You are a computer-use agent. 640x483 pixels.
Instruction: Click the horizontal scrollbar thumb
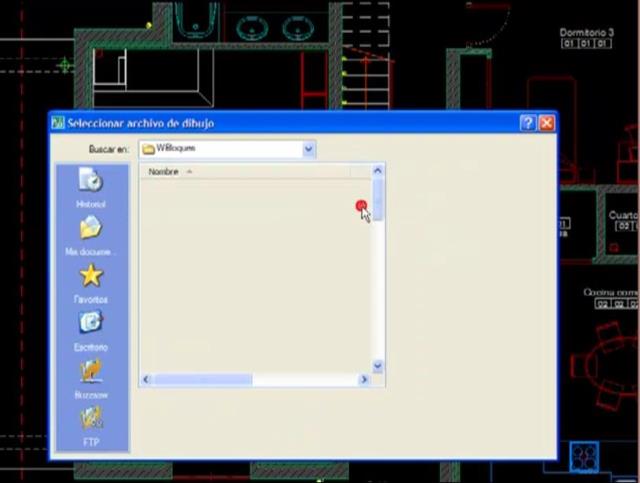[202, 380]
